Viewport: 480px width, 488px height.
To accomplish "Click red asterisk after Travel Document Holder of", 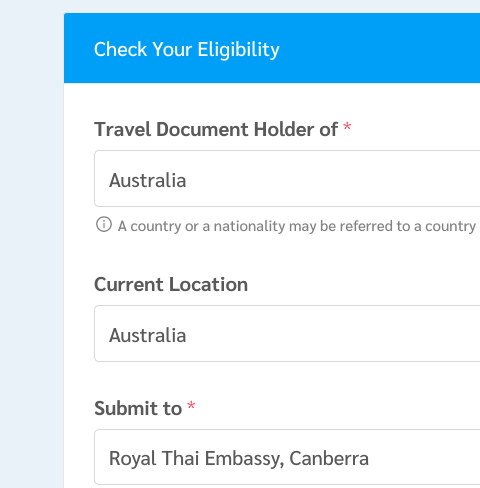I will point(347,127).
